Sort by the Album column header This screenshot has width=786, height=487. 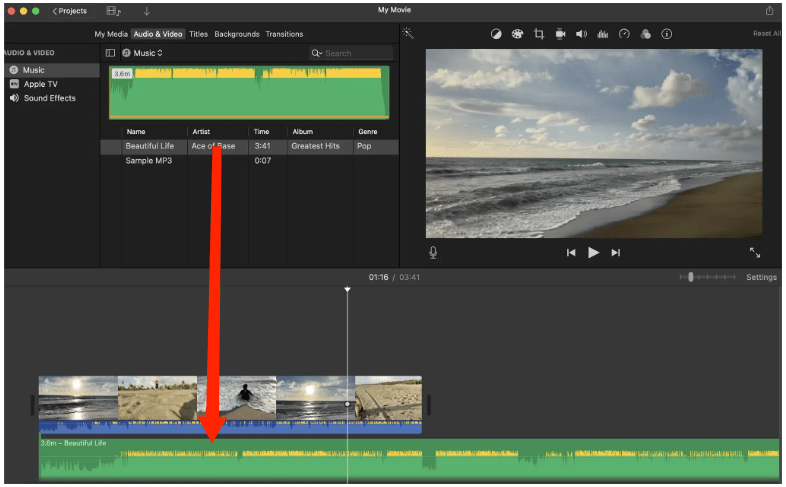[x=302, y=132]
